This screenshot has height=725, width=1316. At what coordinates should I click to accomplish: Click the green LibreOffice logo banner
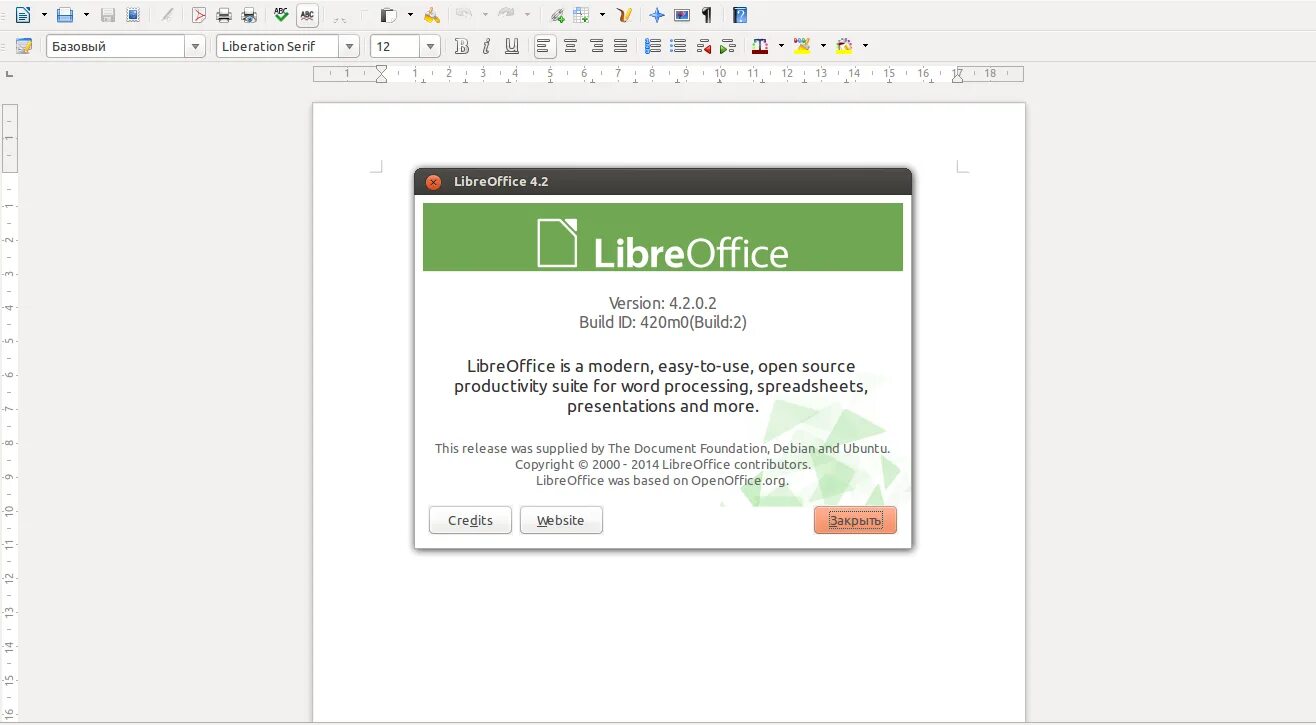[x=663, y=237]
